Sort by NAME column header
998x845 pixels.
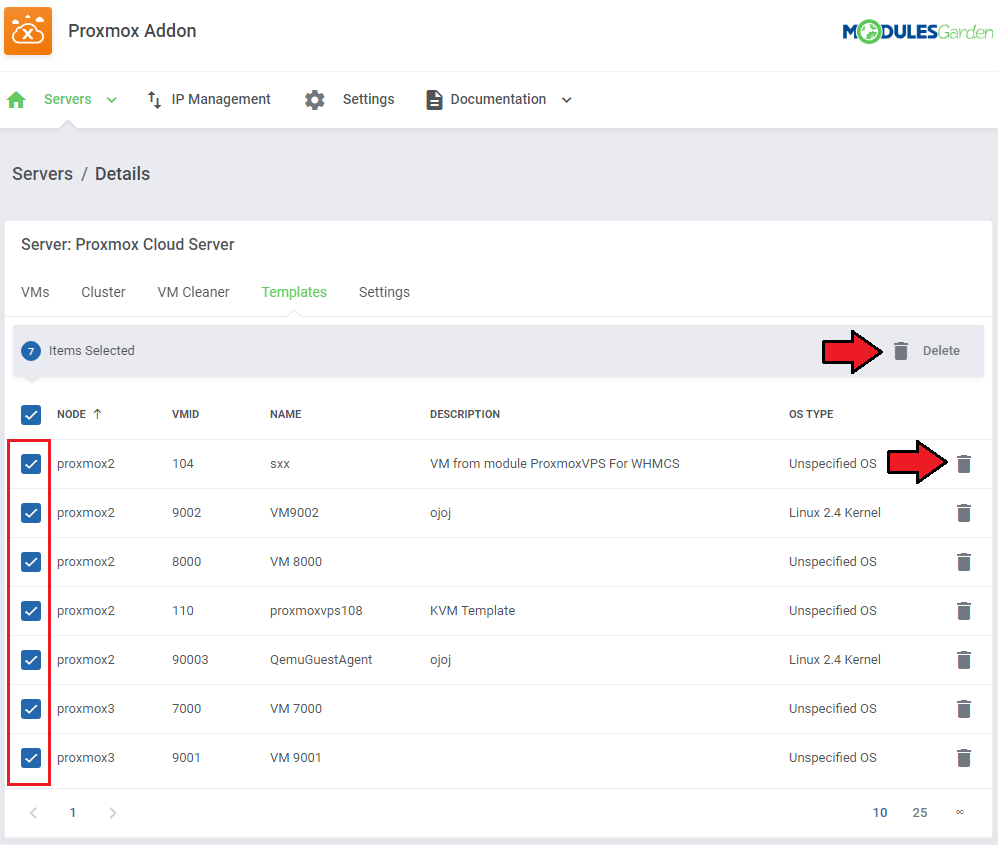point(285,414)
